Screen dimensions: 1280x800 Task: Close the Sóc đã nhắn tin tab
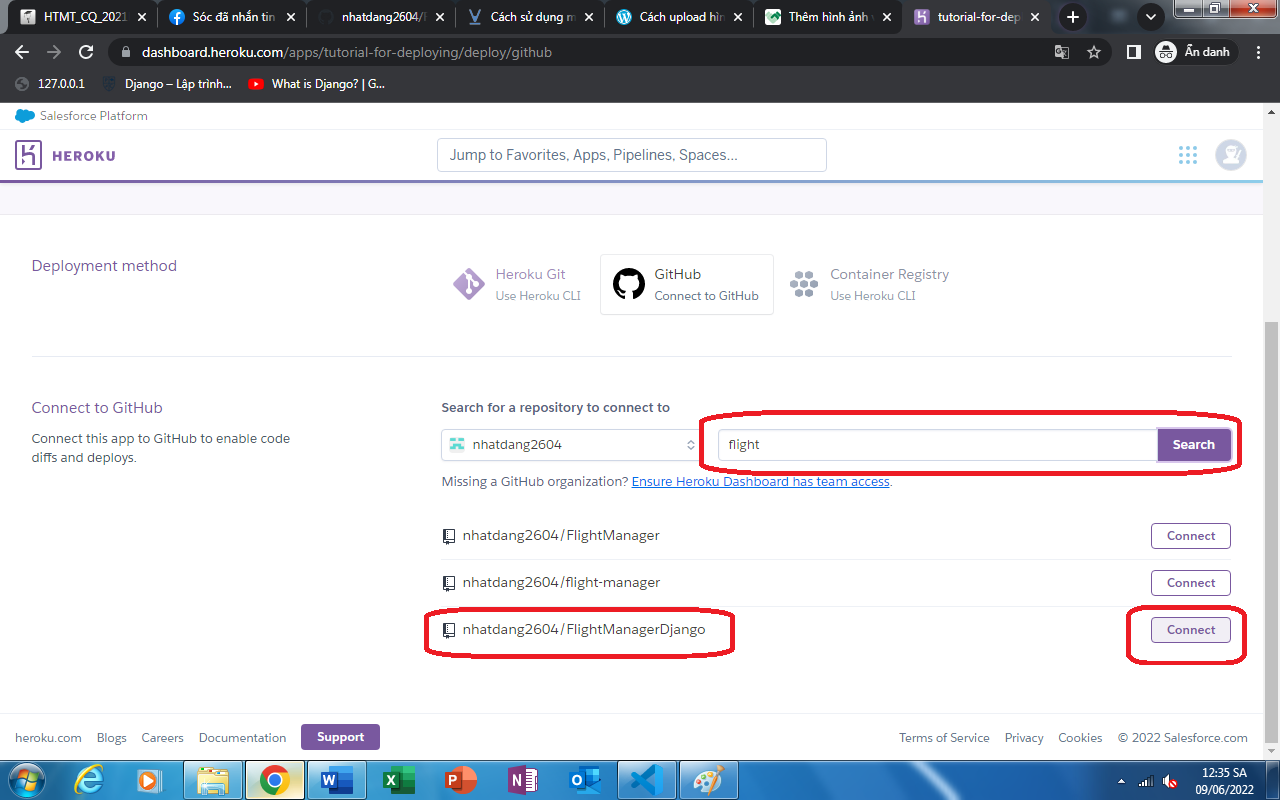pos(291,17)
